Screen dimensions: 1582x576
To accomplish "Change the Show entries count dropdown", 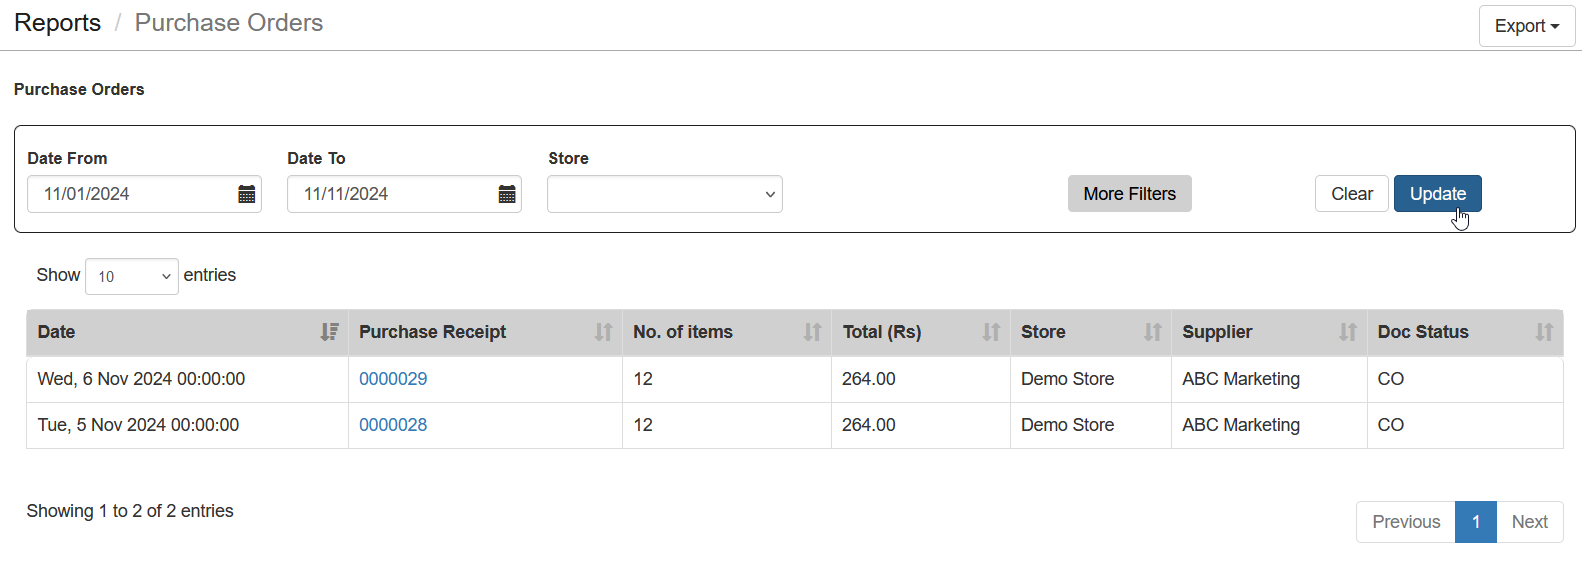I will pos(132,276).
